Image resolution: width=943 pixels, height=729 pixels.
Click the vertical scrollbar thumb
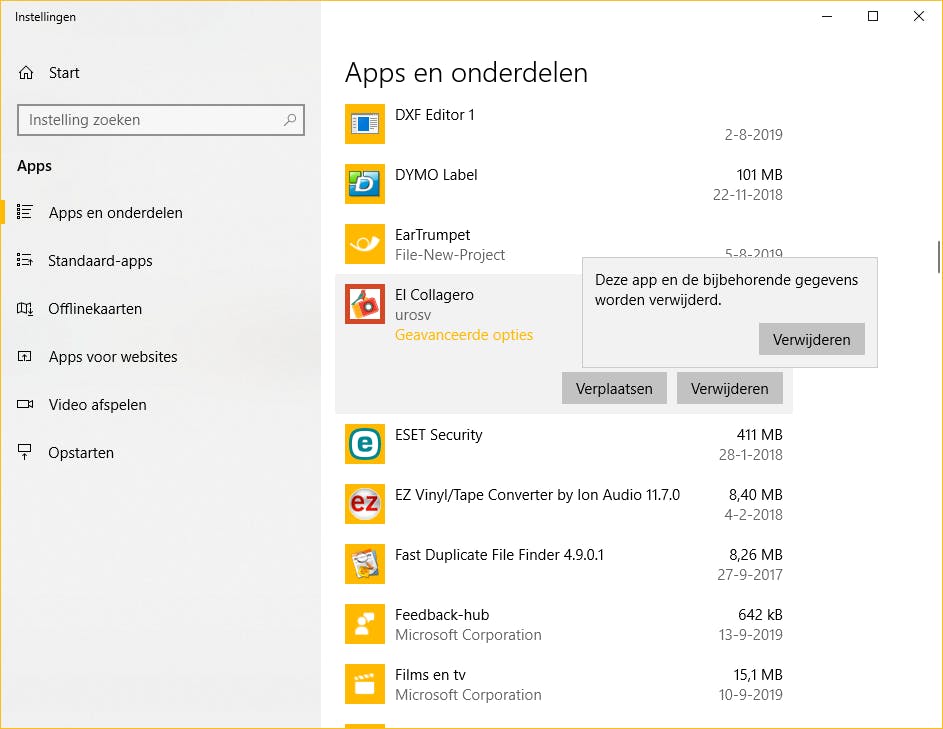(x=938, y=257)
